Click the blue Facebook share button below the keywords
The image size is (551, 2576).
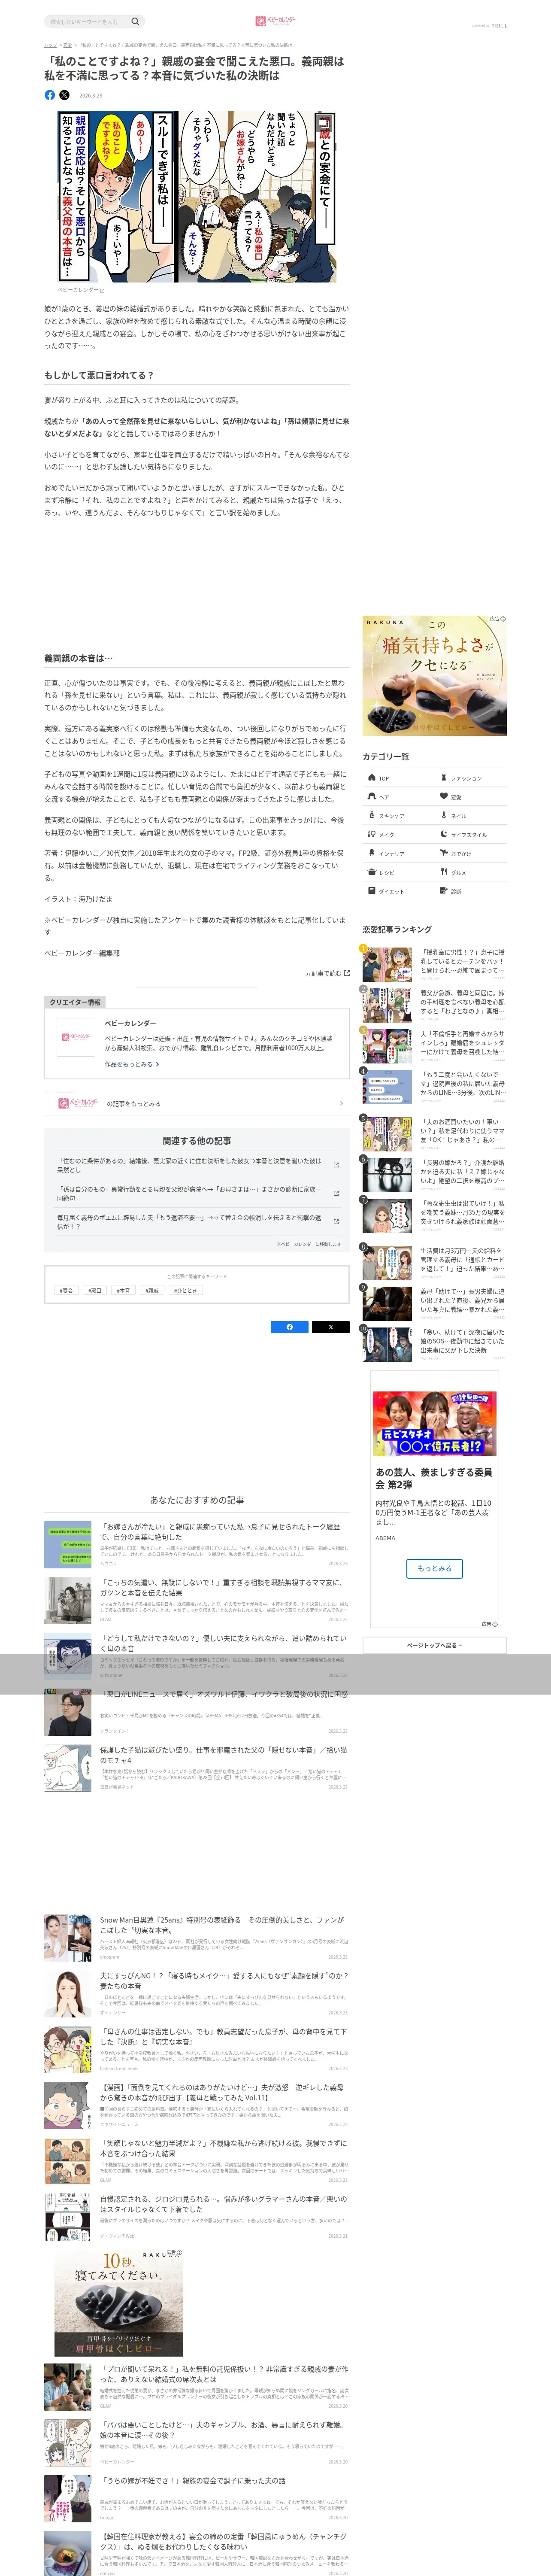(x=290, y=1327)
